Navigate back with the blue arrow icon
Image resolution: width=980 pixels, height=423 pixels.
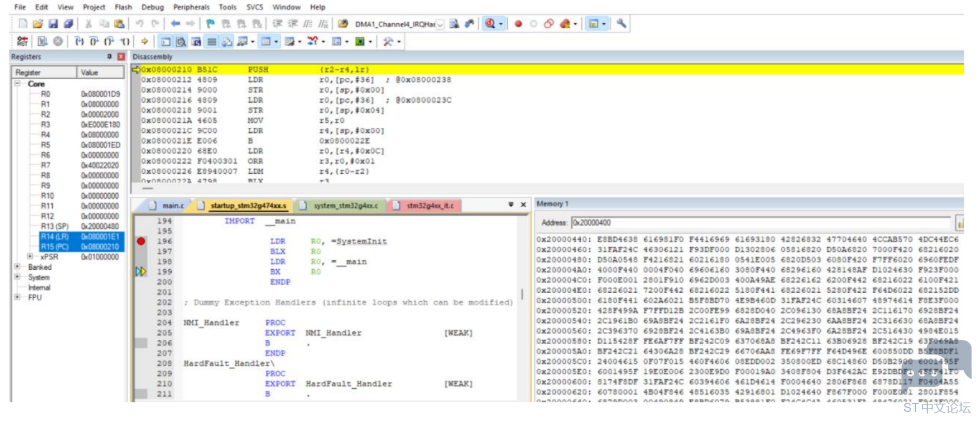pos(176,24)
